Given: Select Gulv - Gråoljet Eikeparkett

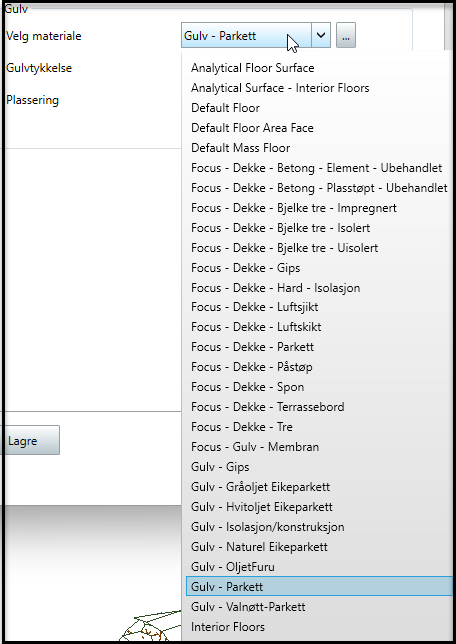Looking at the screenshot, I should (318, 487).
